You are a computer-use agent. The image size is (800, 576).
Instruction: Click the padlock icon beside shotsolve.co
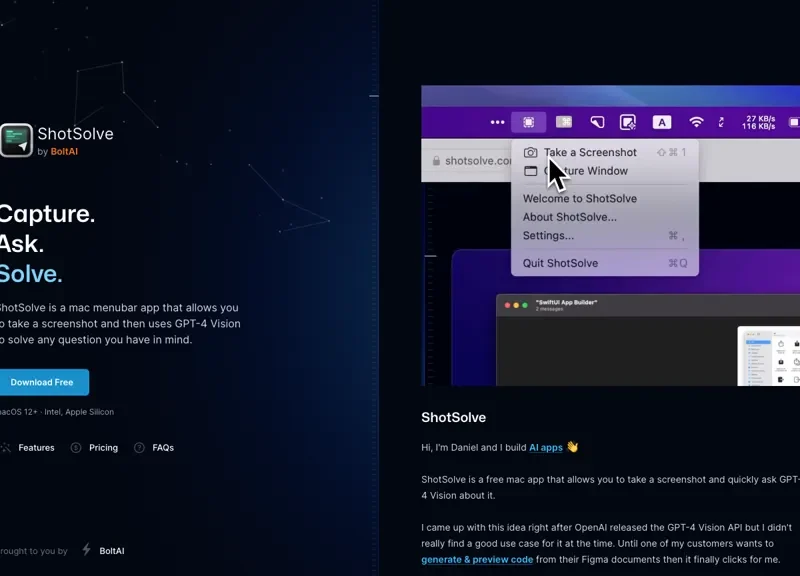(436, 161)
